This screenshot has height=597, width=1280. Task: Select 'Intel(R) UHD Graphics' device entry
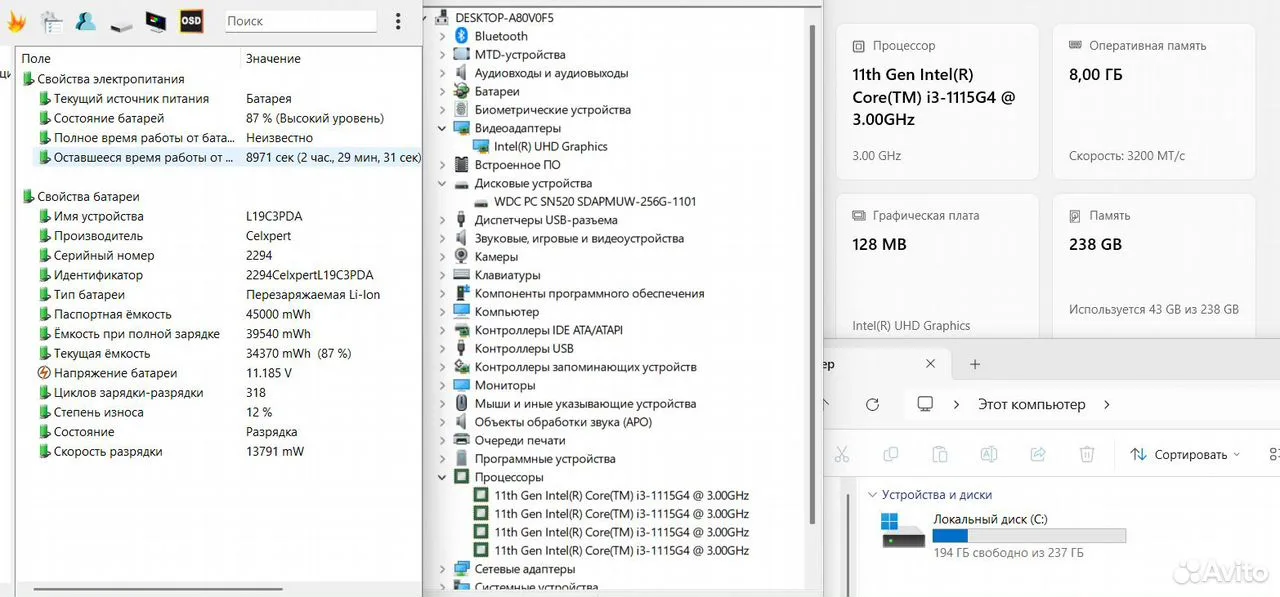(550, 147)
